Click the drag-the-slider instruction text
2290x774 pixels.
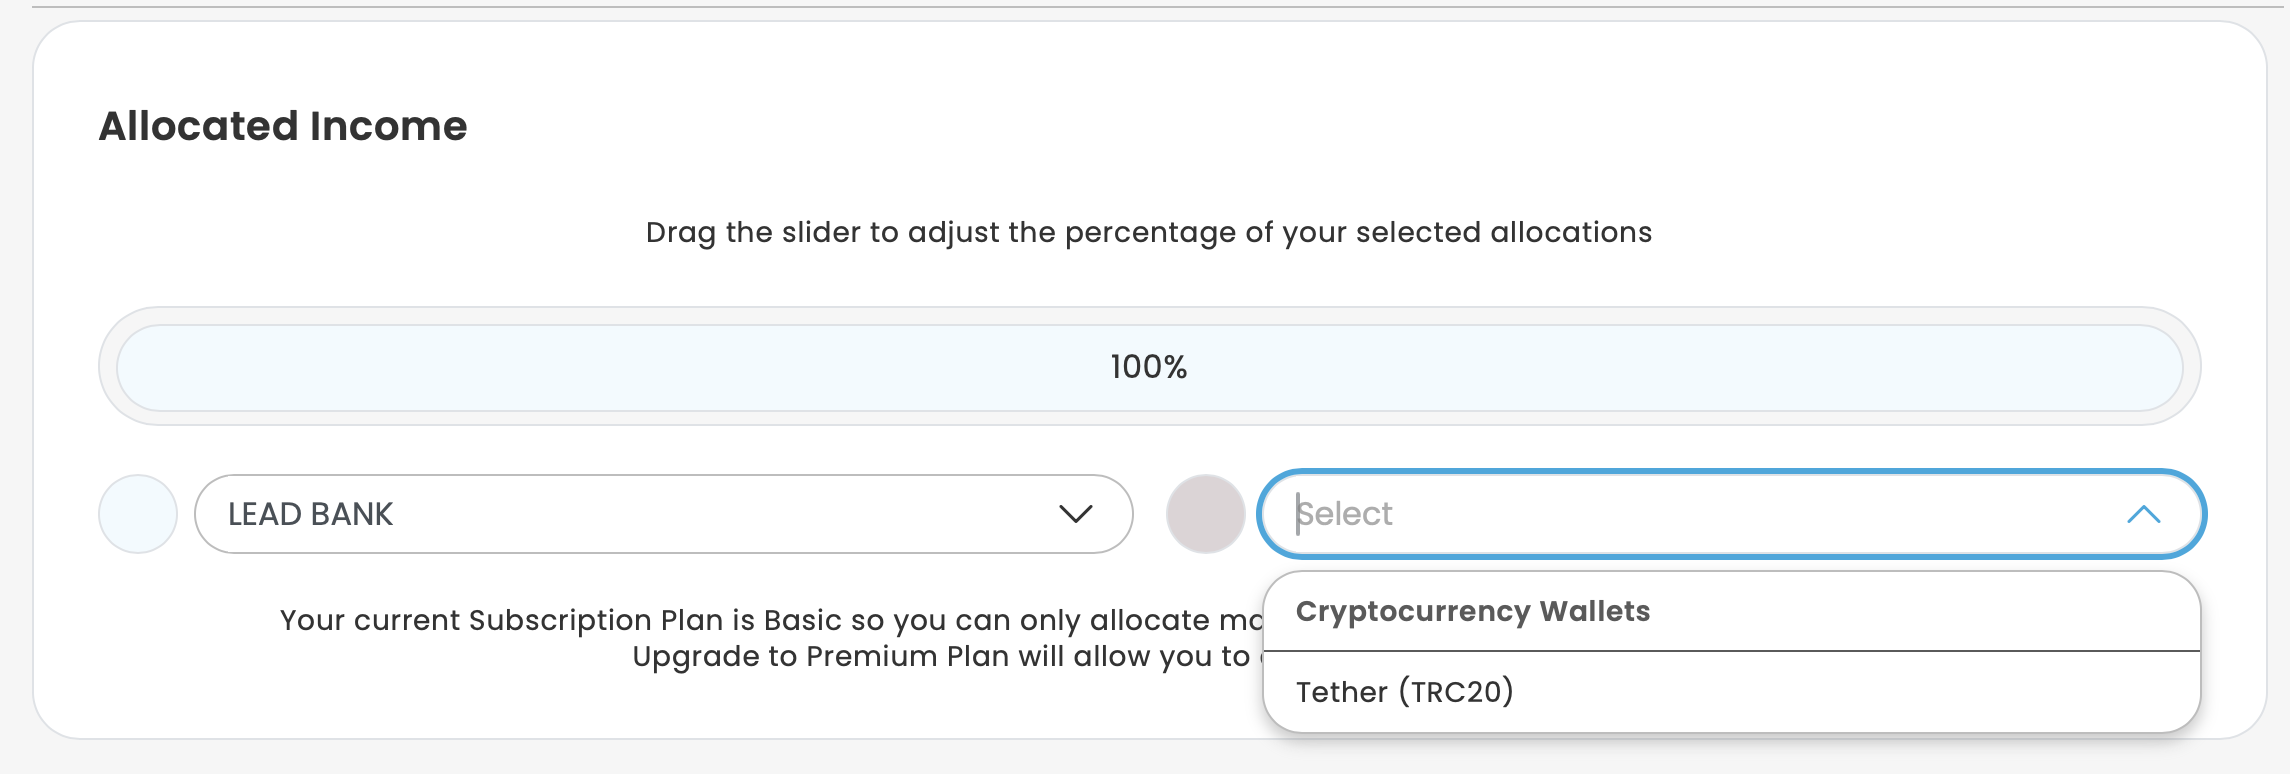click(1148, 232)
